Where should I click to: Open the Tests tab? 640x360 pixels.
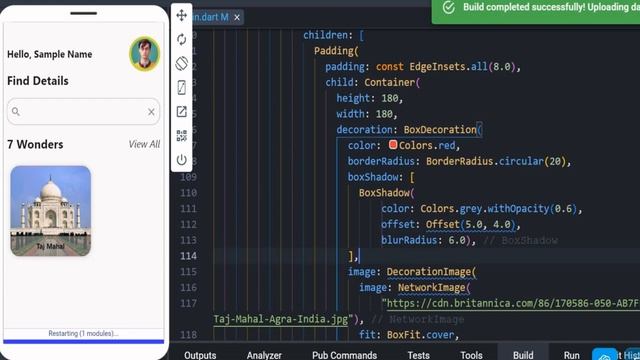point(418,355)
